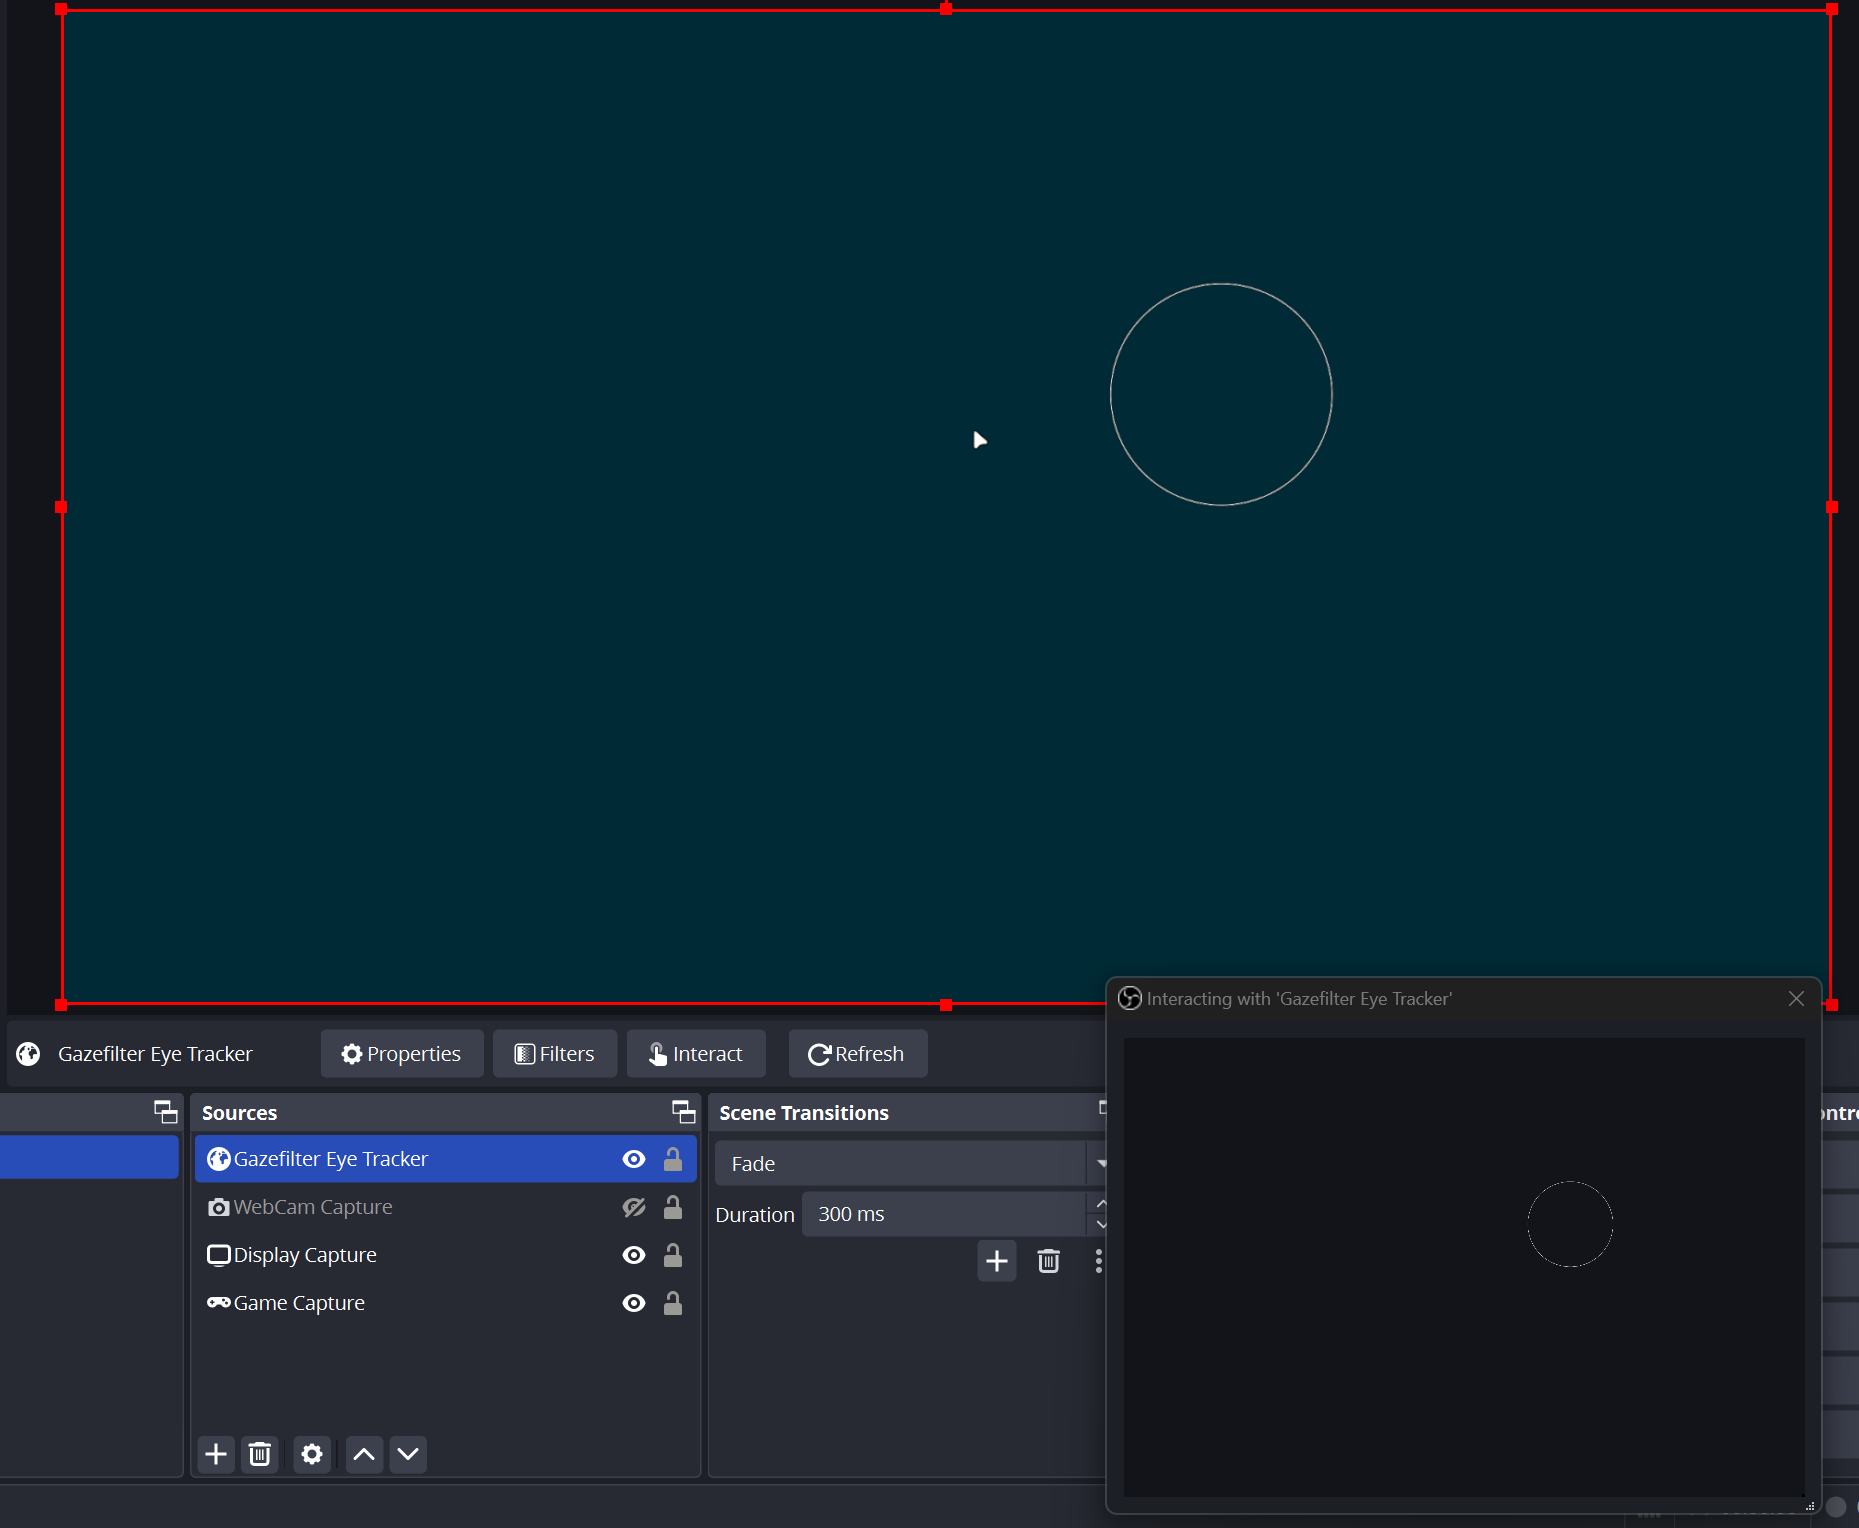This screenshot has height=1528, width=1859.
Task: Refresh the Gazefilter Eye Tracker source
Action: click(x=857, y=1053)
